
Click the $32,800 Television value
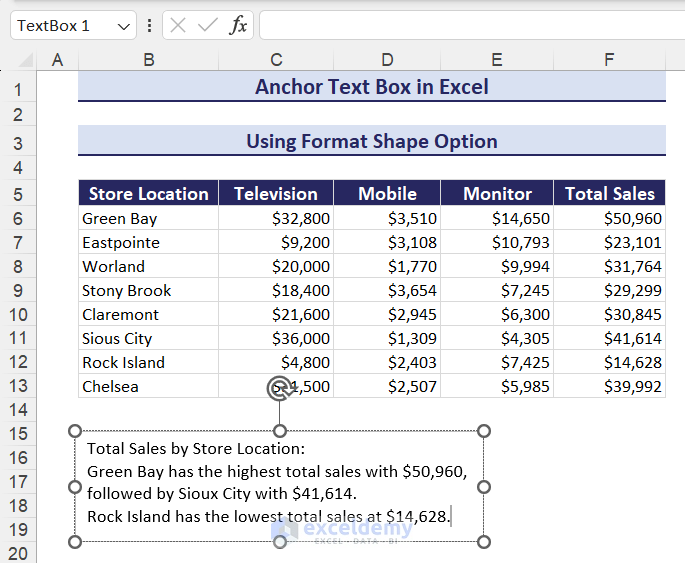point(276,218)
